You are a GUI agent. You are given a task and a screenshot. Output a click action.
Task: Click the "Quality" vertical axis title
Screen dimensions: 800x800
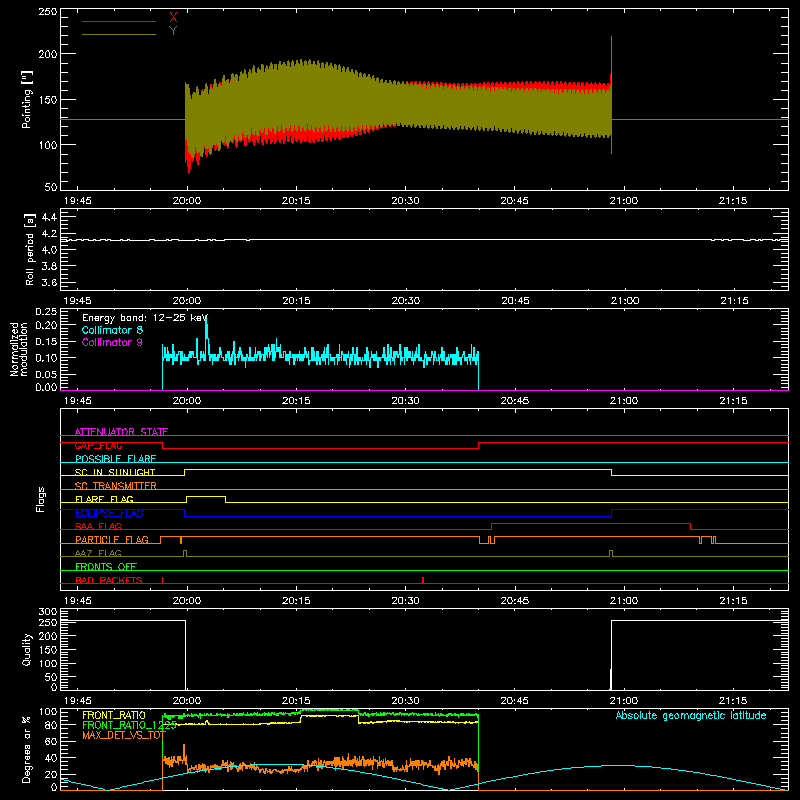pos(27,649)
